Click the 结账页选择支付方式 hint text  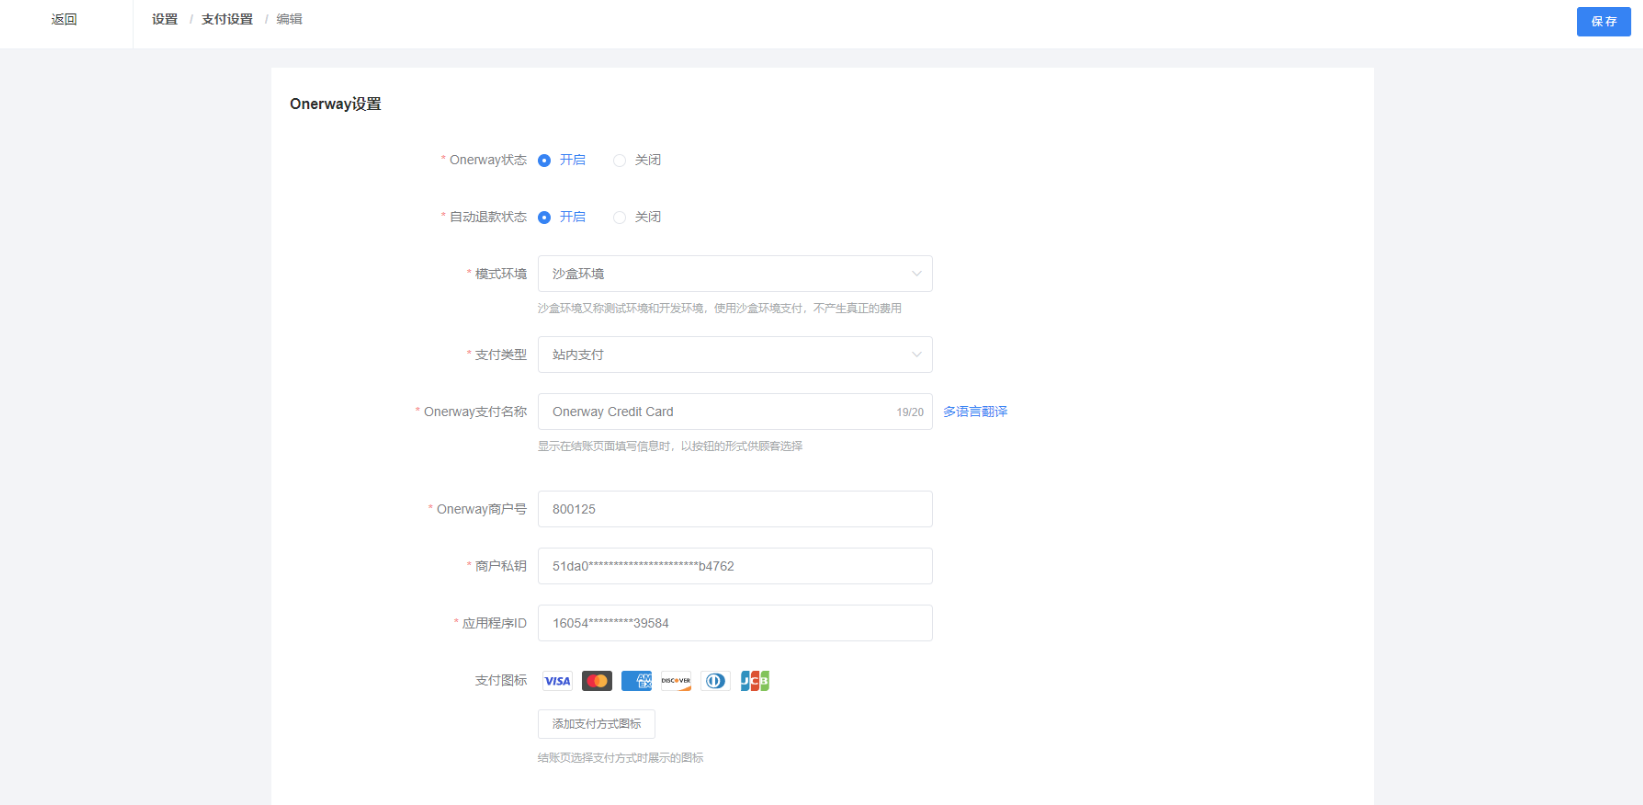click(x=620, y=758)
